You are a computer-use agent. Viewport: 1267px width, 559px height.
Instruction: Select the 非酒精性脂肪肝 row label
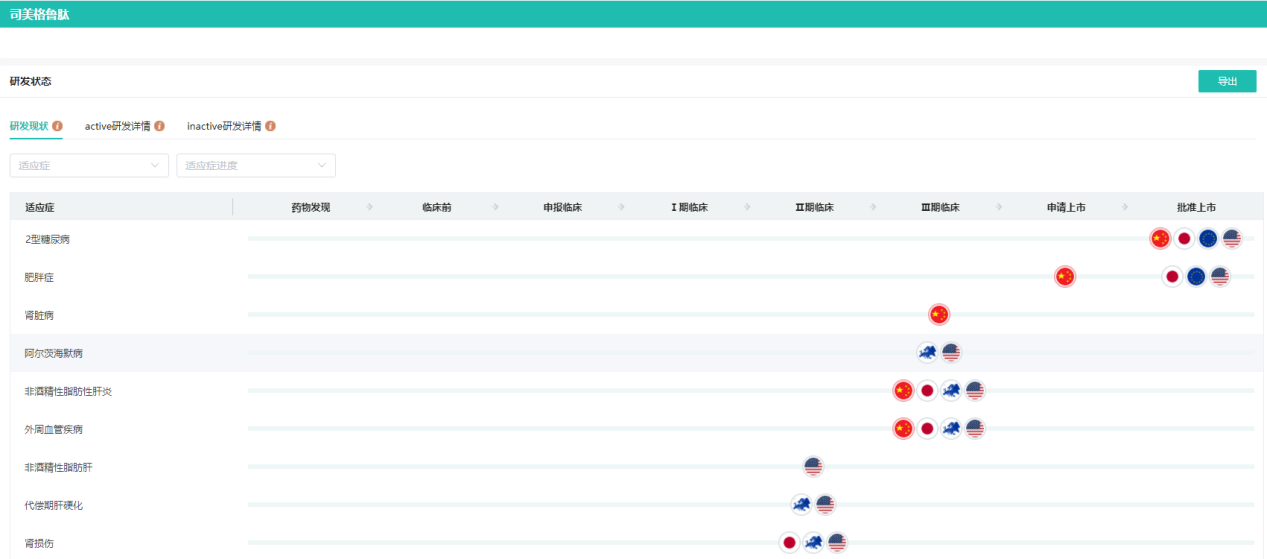coord(59,467)
